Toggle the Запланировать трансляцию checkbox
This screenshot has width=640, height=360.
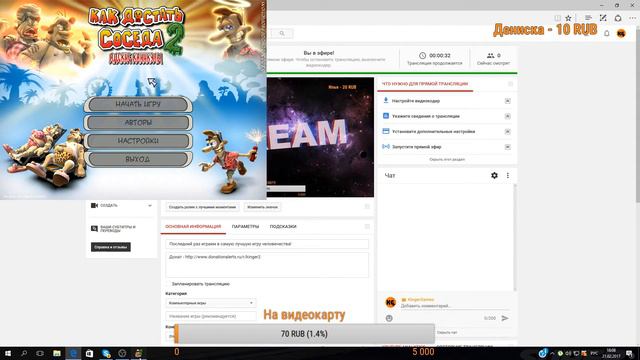coord(168,284)
